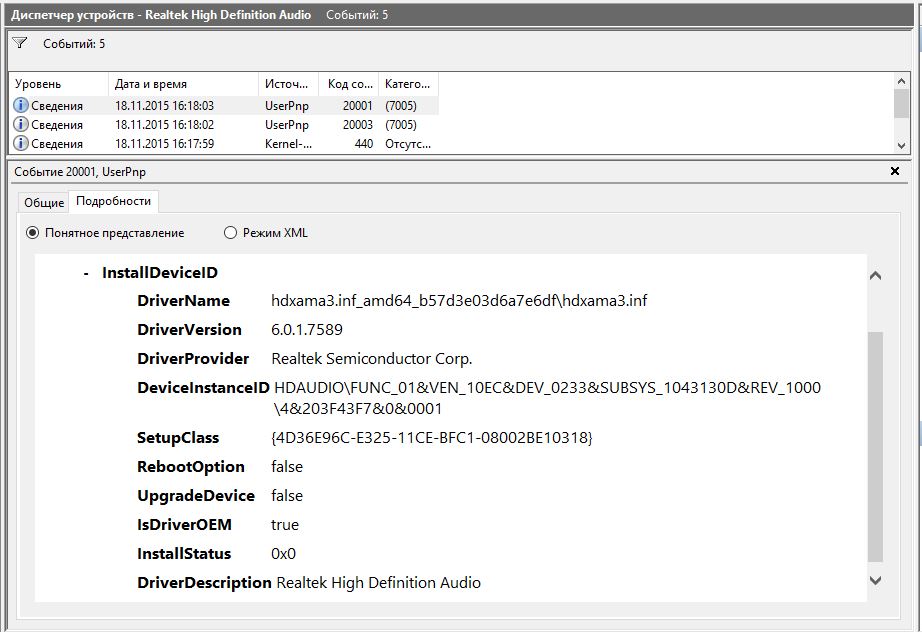Switch to the 'Общие' tab
This screenshot has height=632, width=922.
coord(44,202)
